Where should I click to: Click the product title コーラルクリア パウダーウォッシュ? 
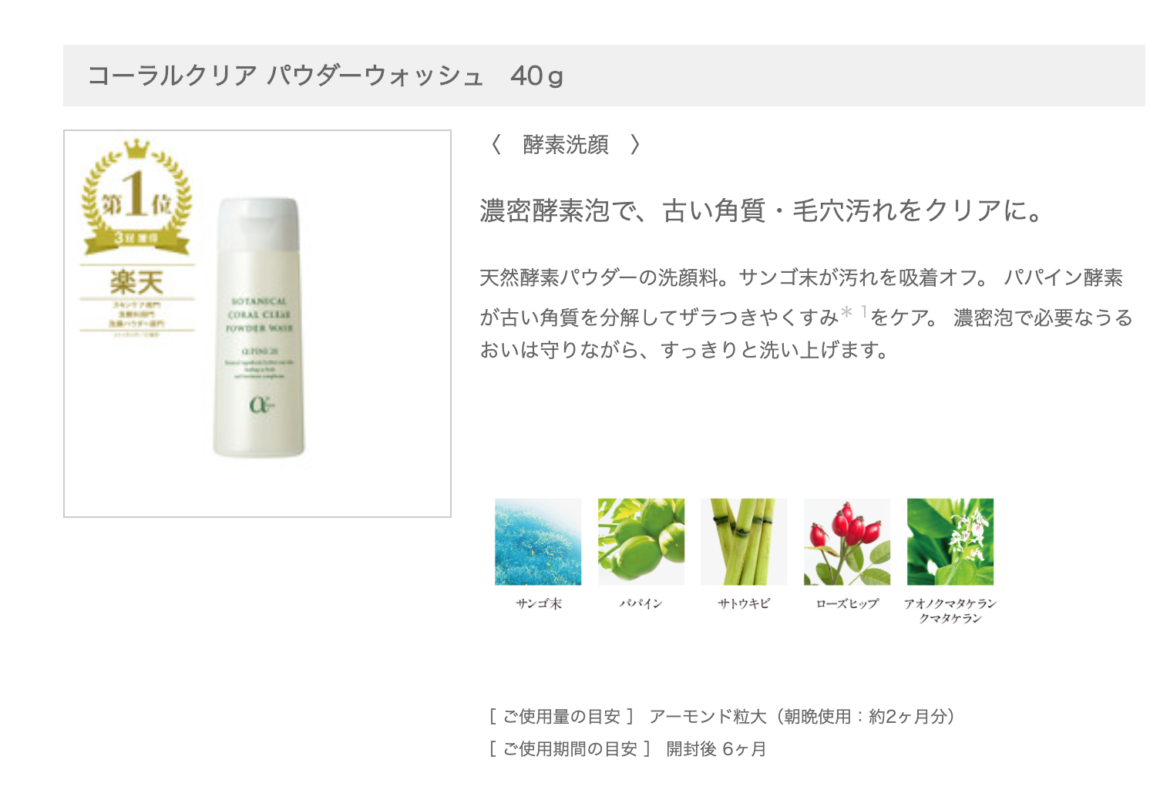pyautogui.click(x=286, y=75)
